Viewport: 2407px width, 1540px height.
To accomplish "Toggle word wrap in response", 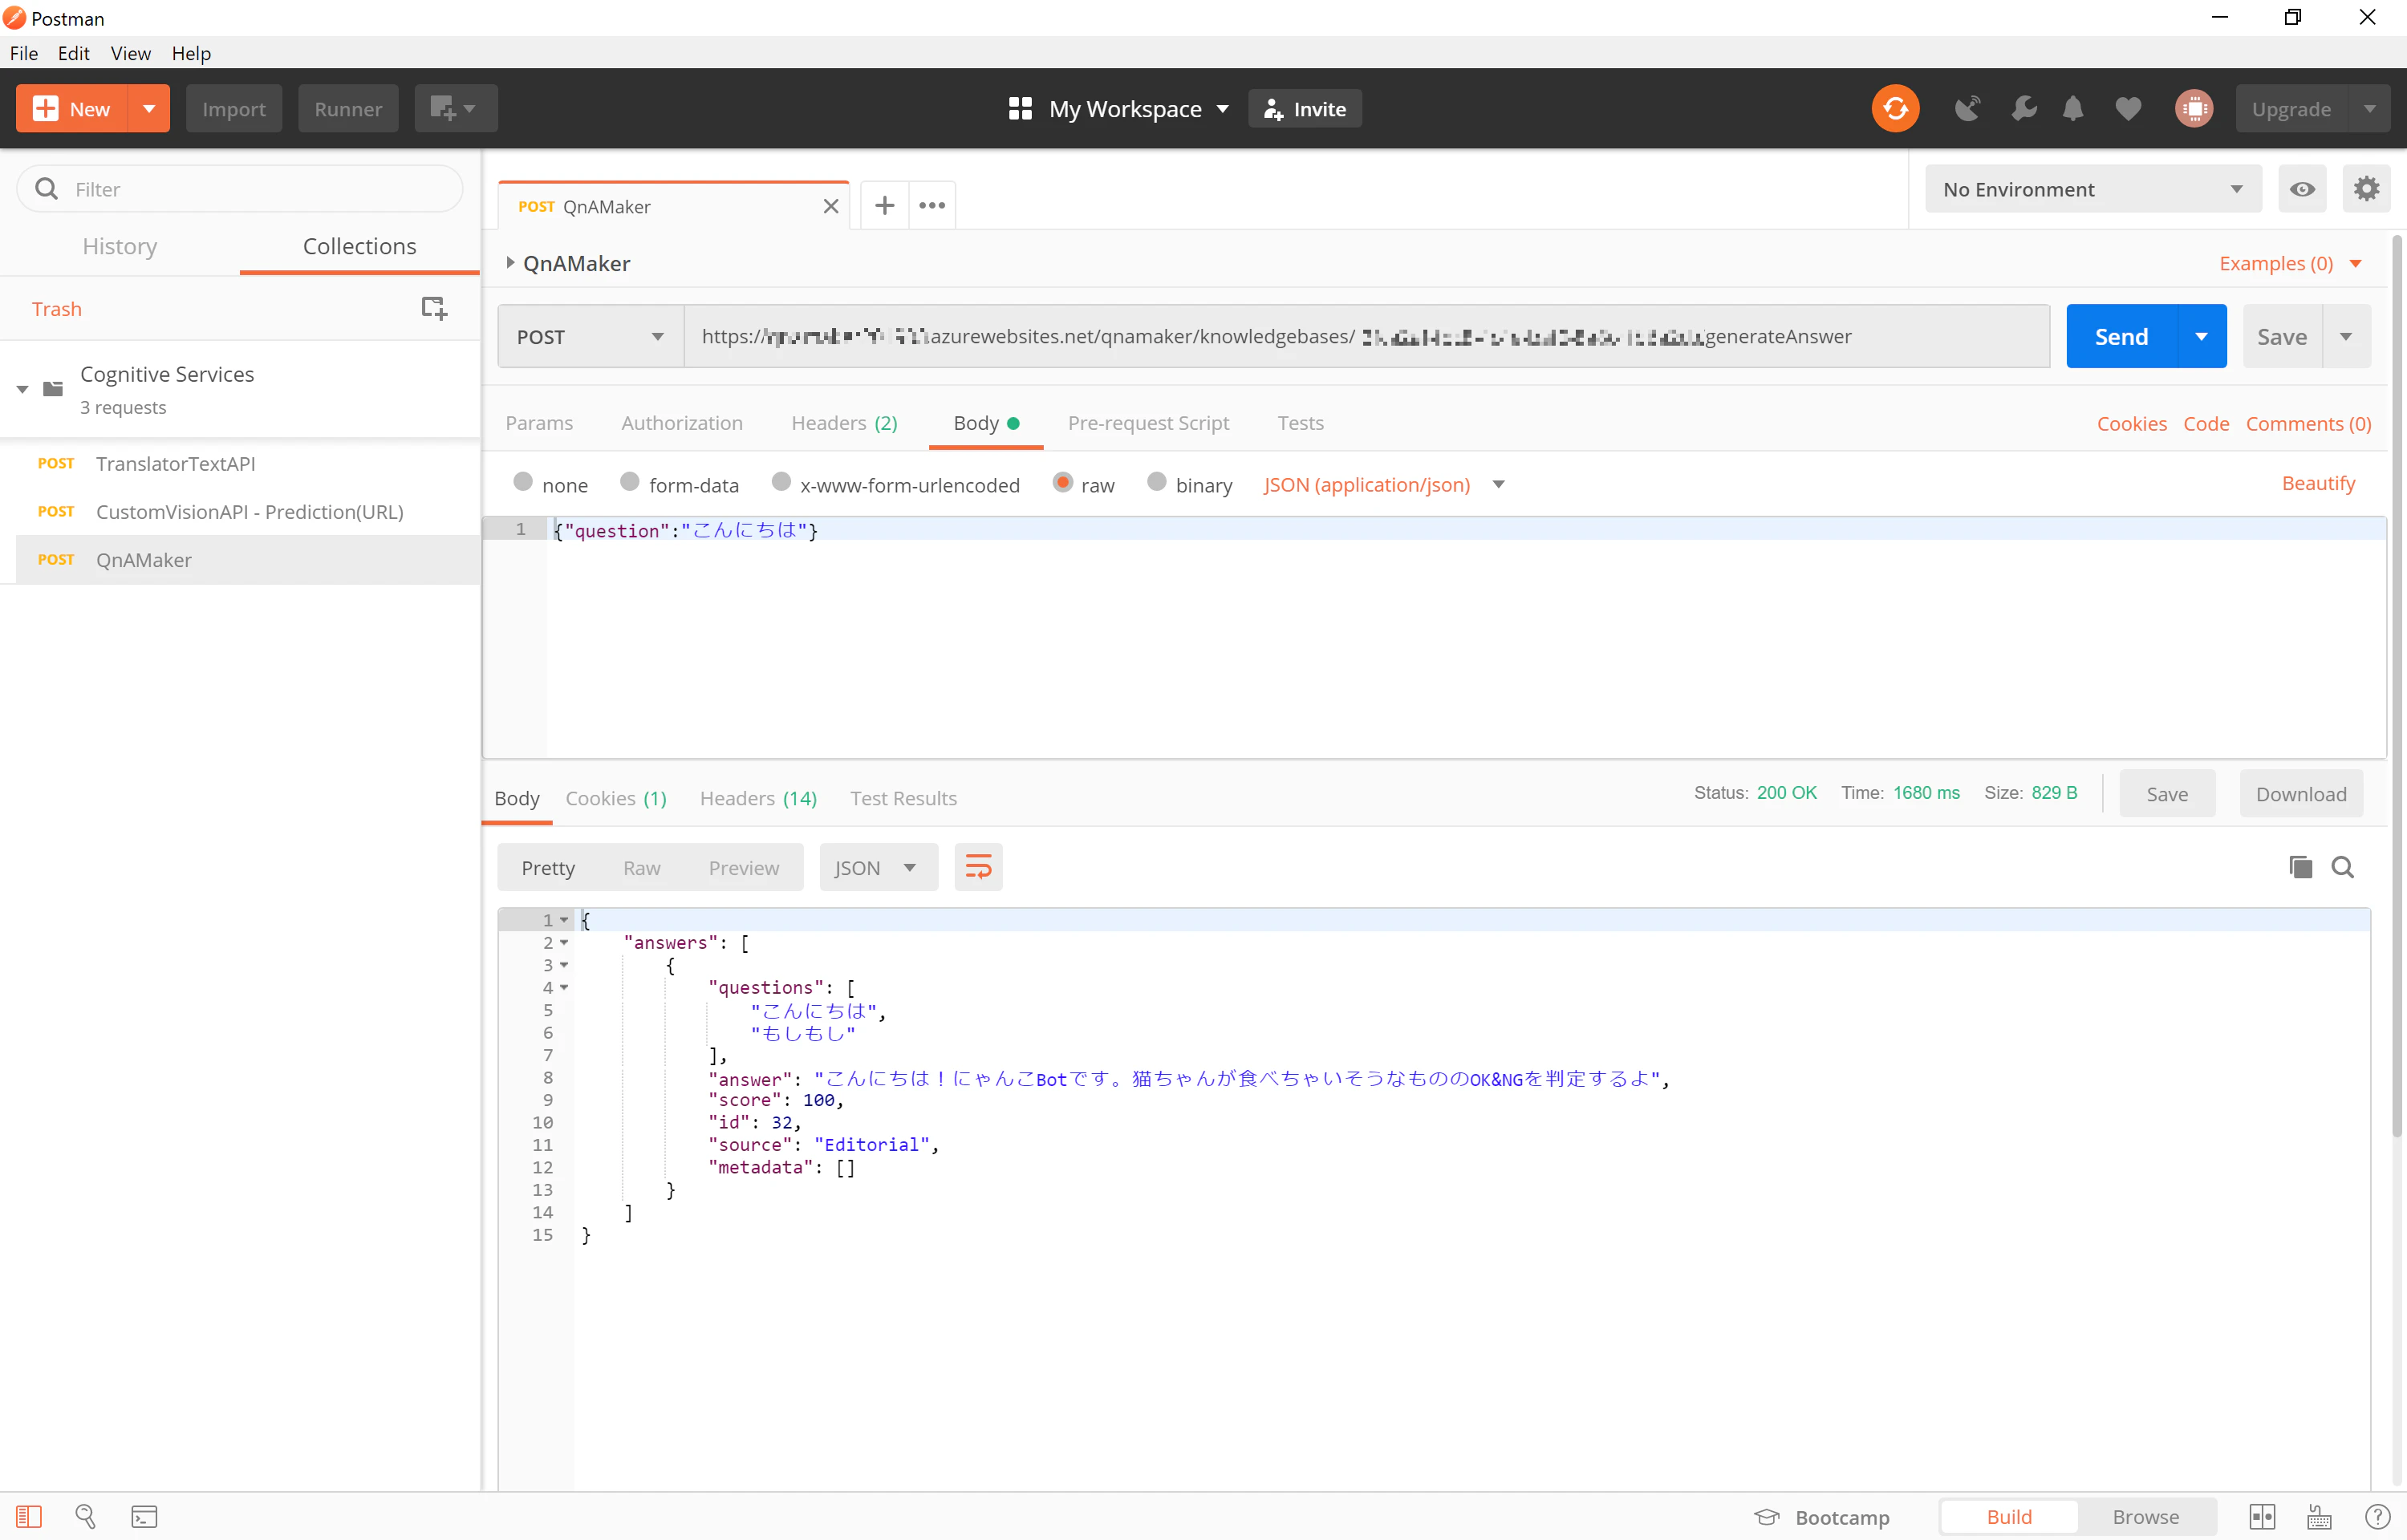I will (x=978, y=867).
